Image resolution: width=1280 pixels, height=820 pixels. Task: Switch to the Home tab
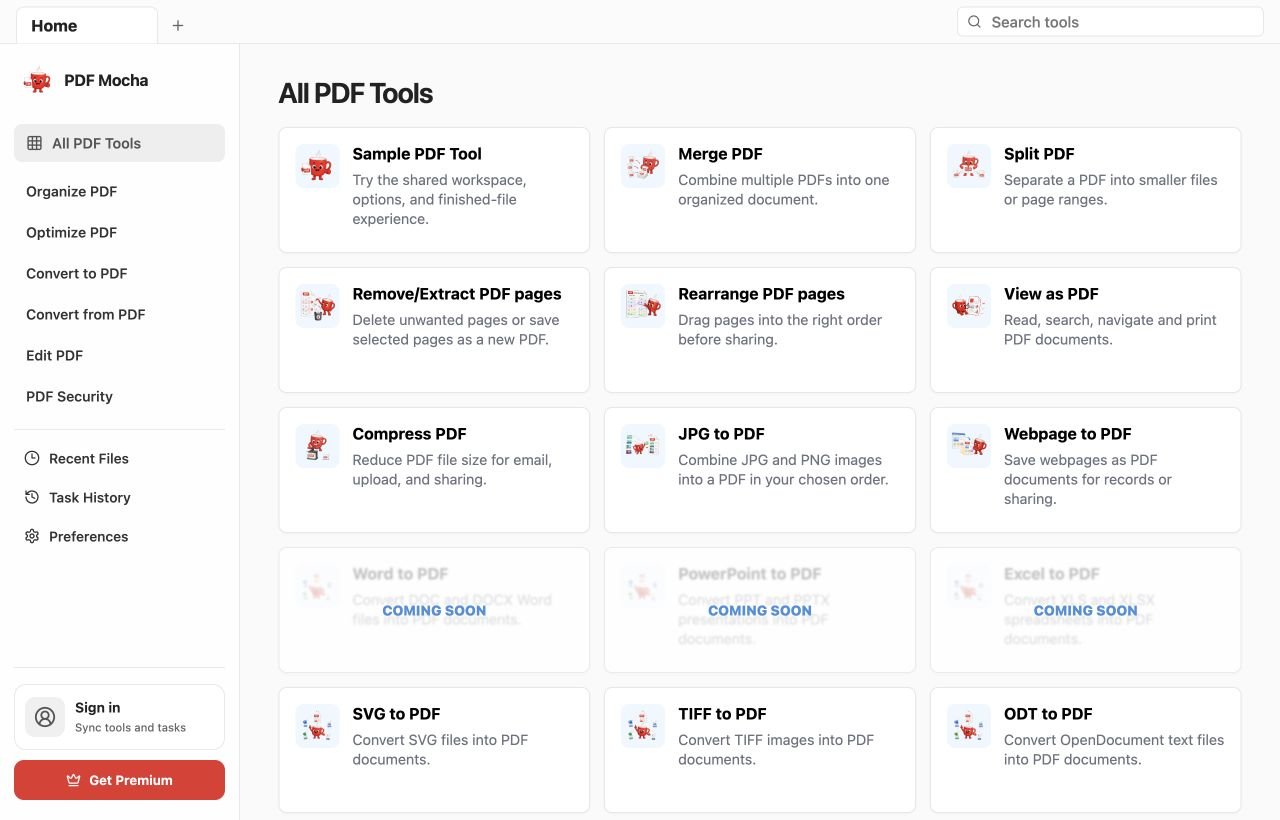point(87,26)
